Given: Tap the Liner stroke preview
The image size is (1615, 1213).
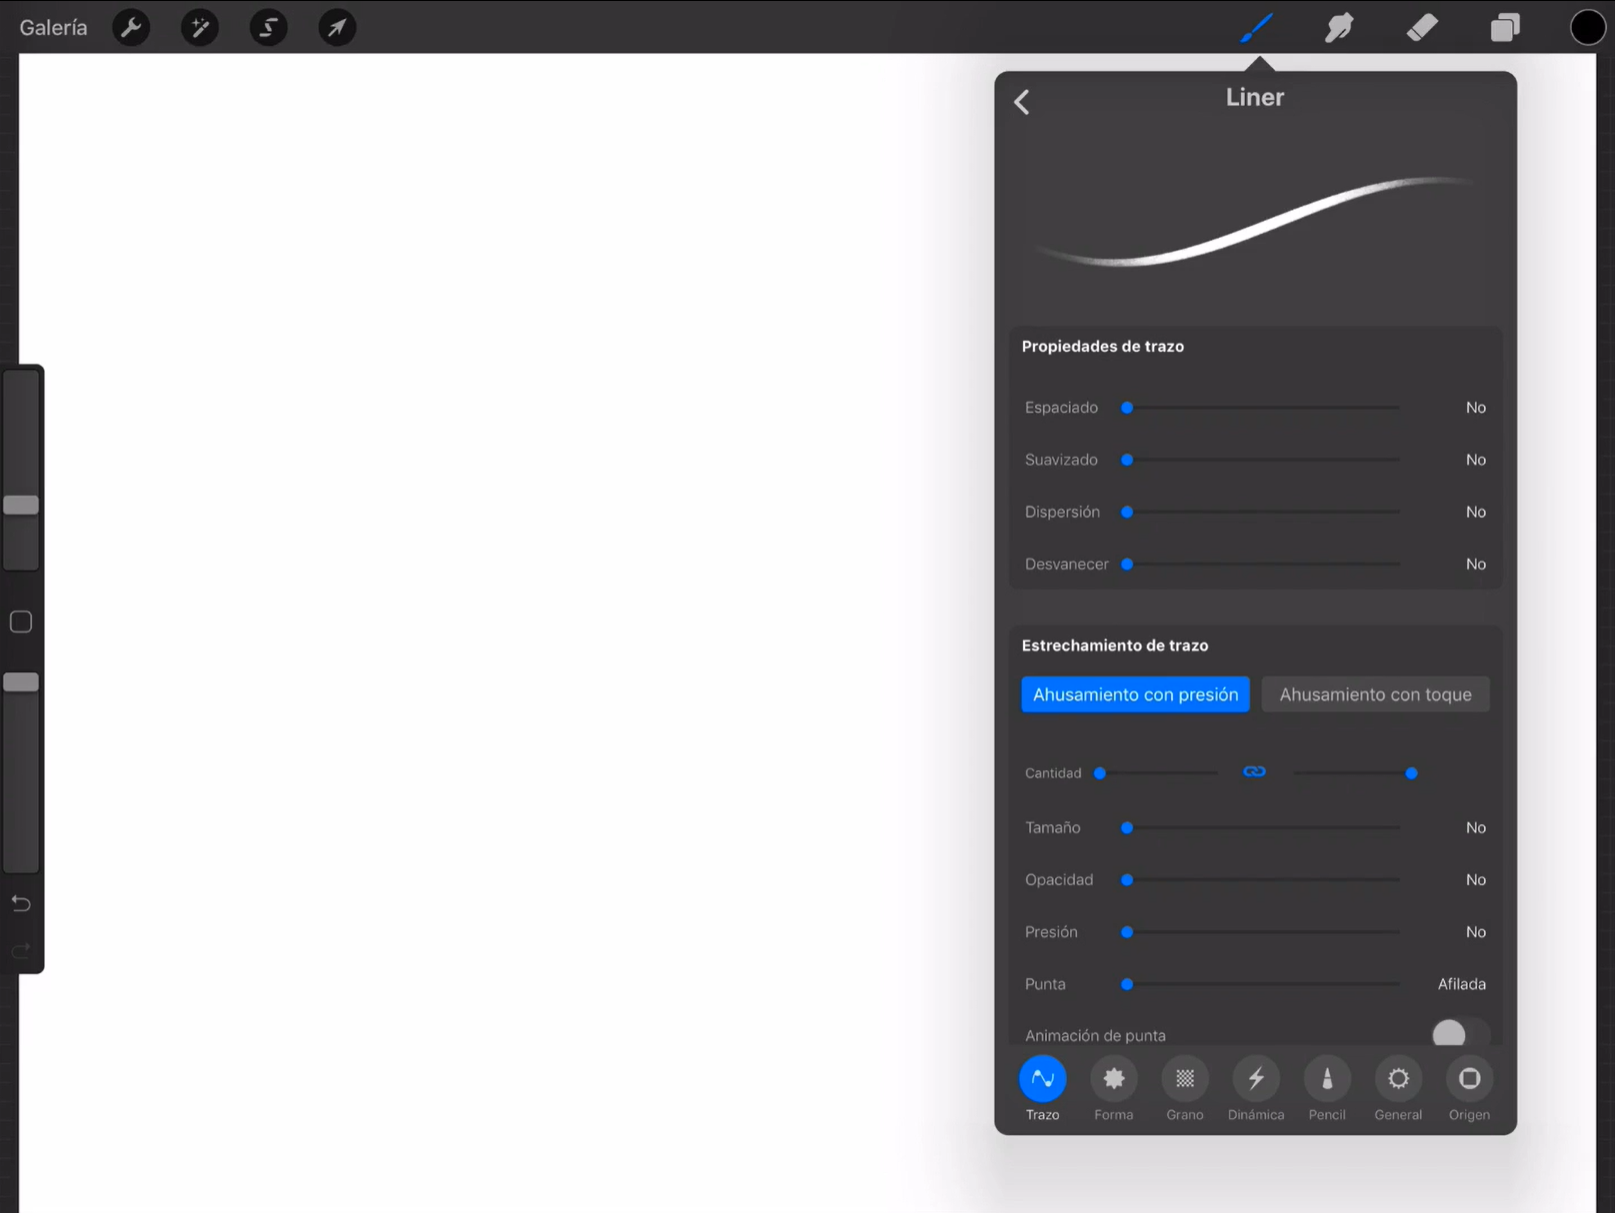Looking at the screenshot, I should click(1255, 222).
